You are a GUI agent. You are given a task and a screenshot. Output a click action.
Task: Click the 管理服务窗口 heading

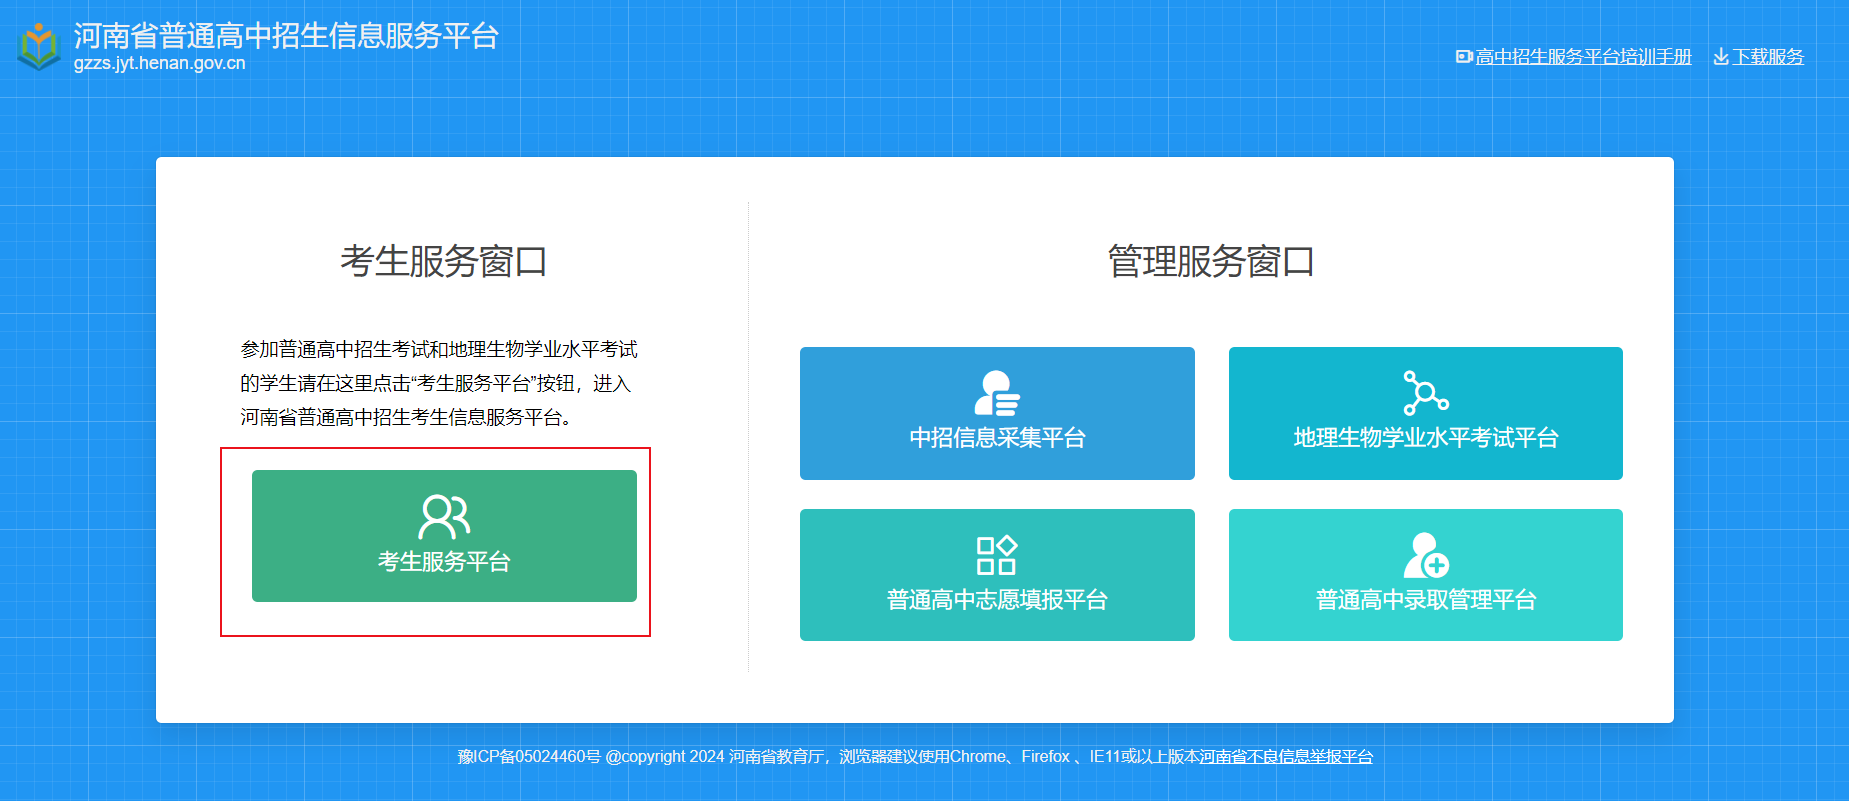pyautogui.click(x=1210, y=262)
